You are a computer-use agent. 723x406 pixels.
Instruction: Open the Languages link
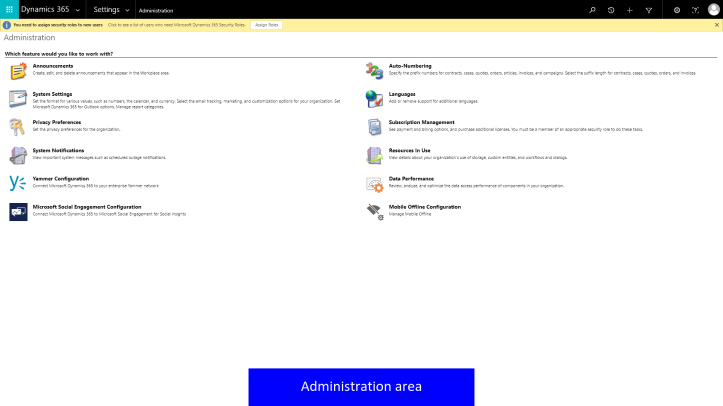click(x=402, y=94)
